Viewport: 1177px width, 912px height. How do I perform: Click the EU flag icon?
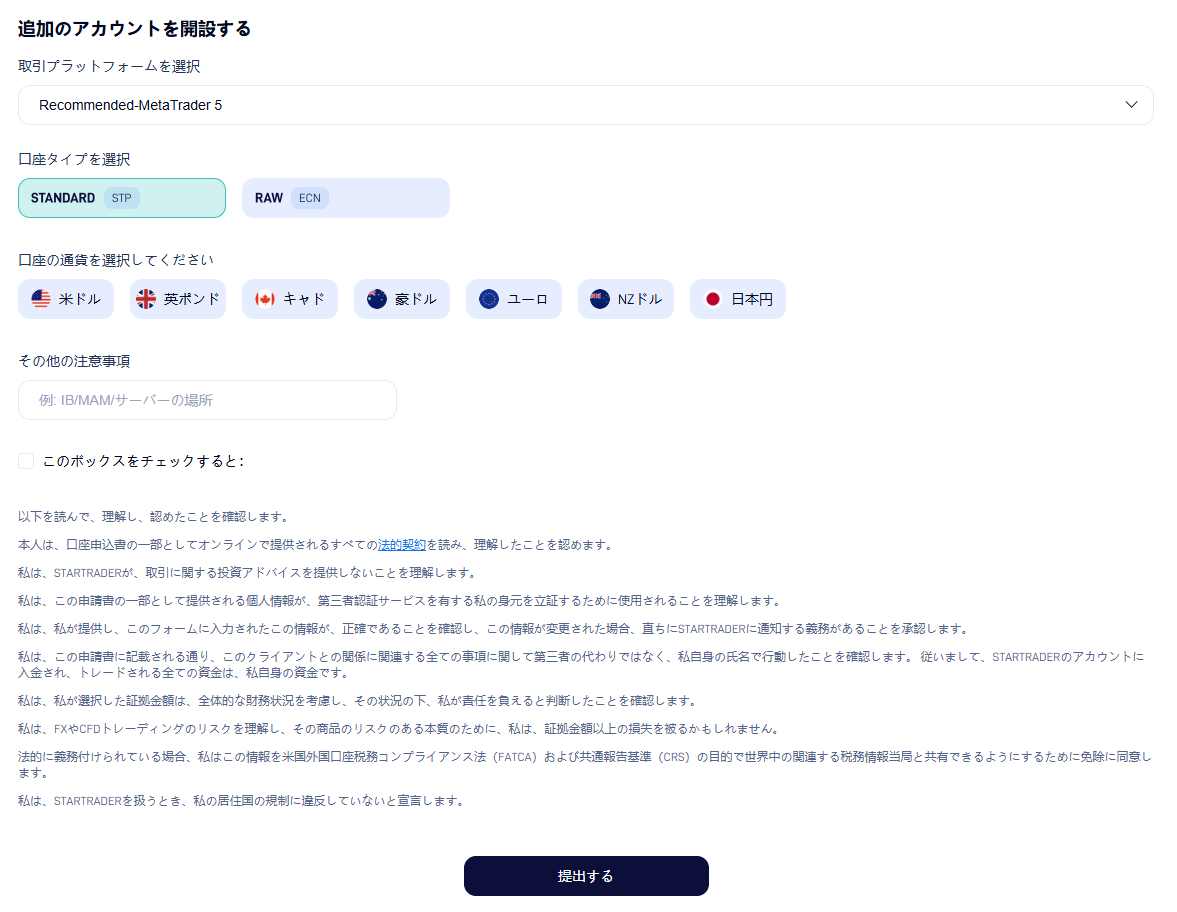coord(489,299)
